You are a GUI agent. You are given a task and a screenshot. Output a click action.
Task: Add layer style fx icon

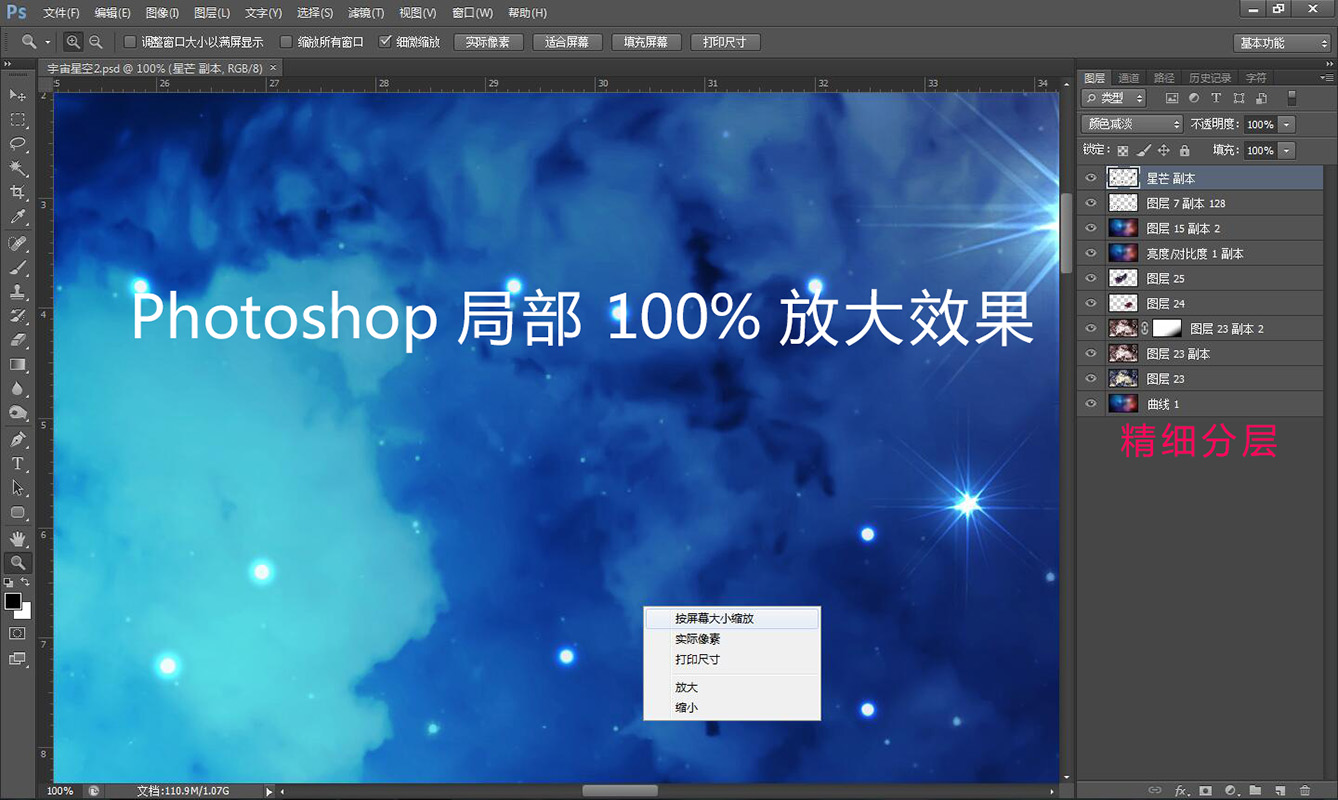click(1181, 790)
